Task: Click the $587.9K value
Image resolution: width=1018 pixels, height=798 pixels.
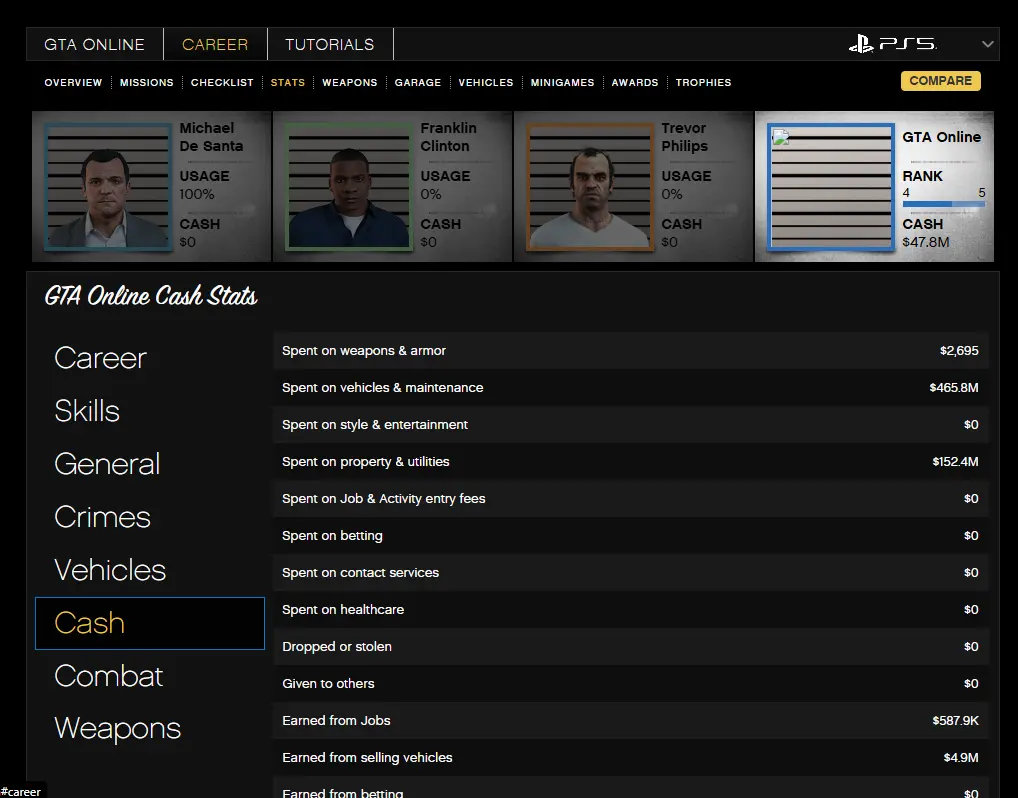Action: coord(955,721)
